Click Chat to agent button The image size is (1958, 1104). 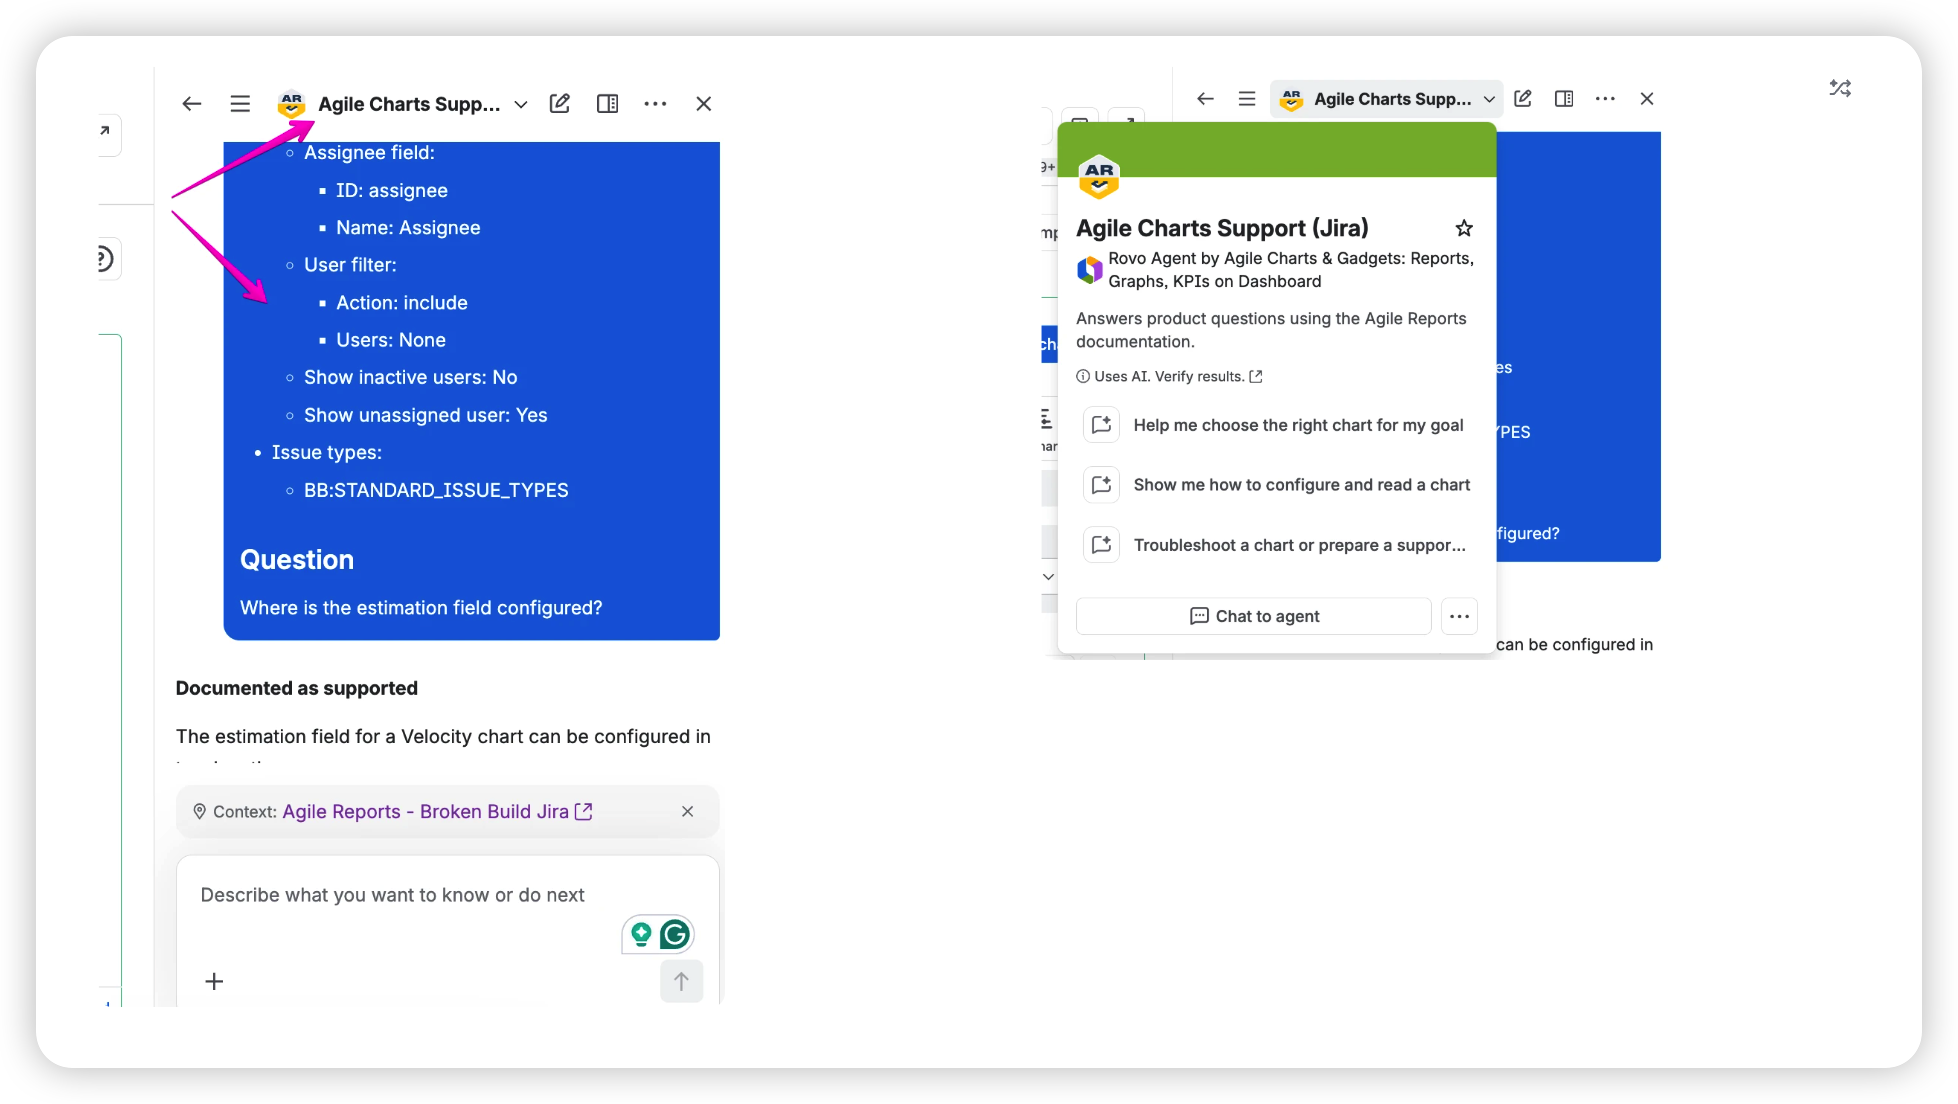[x=1254, y=616]
